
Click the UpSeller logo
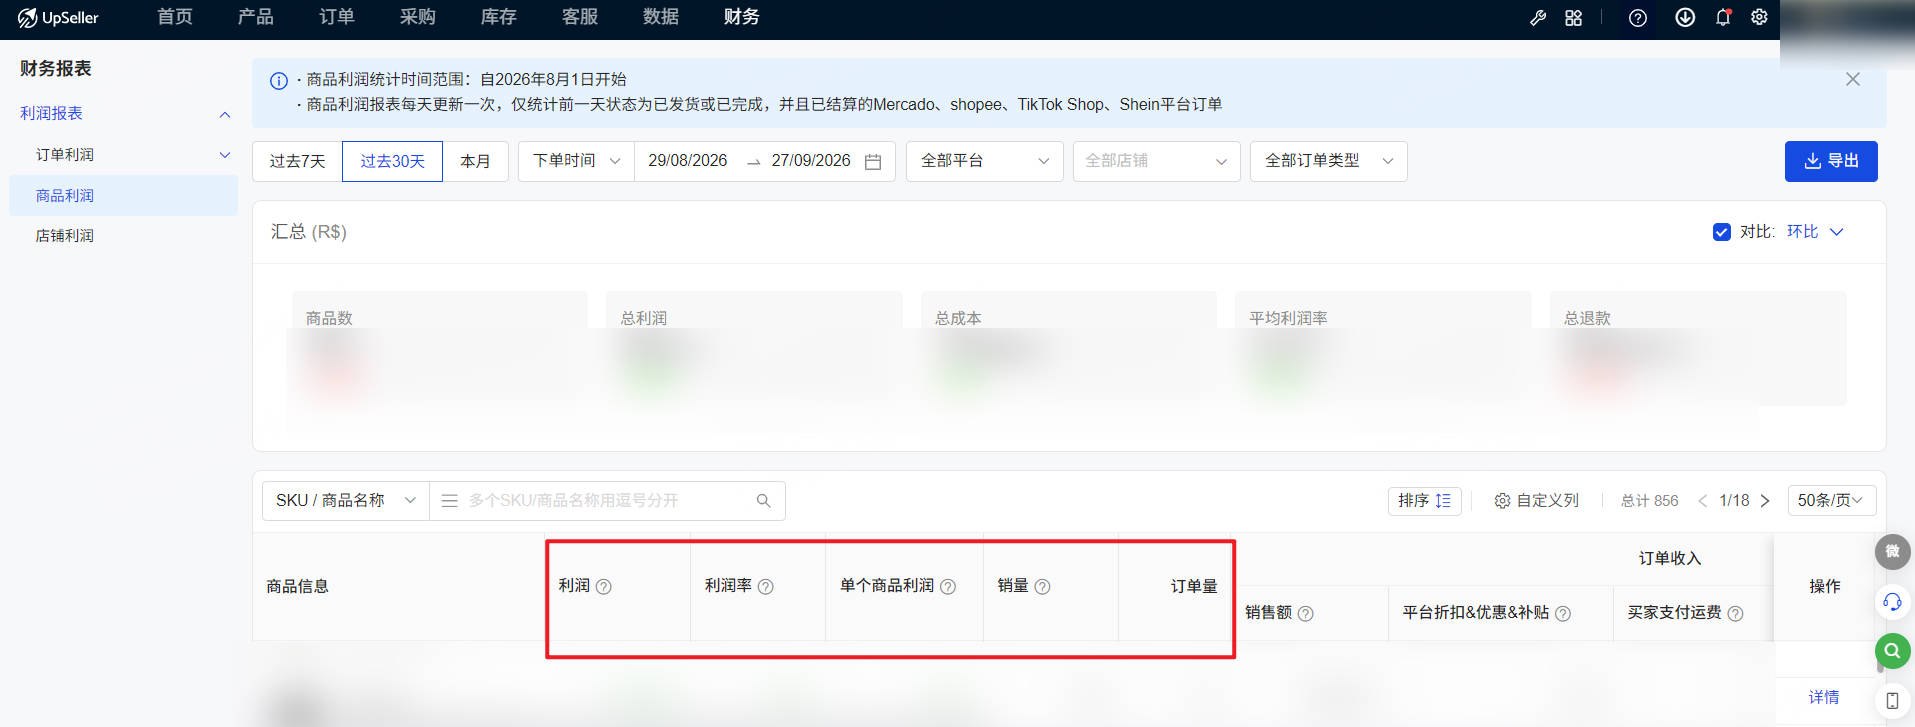coord(58,18)
